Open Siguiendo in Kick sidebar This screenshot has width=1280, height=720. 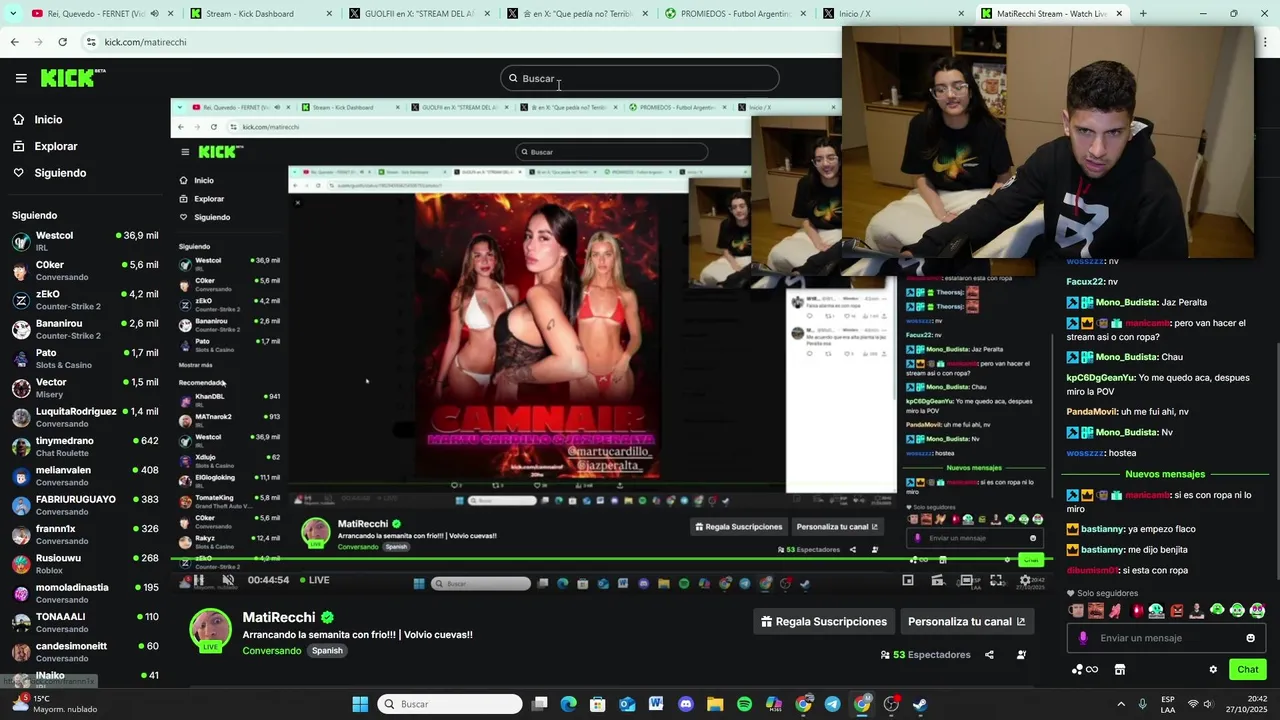coord(49,173)
